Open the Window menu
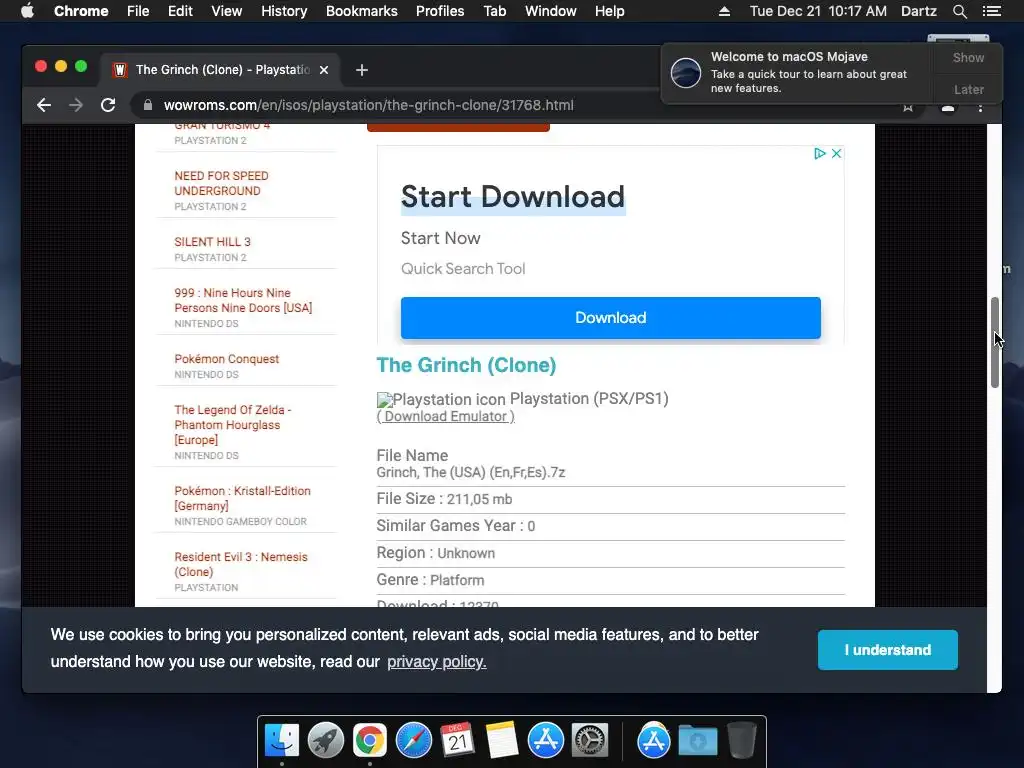1024x768 pixels. 551,11
